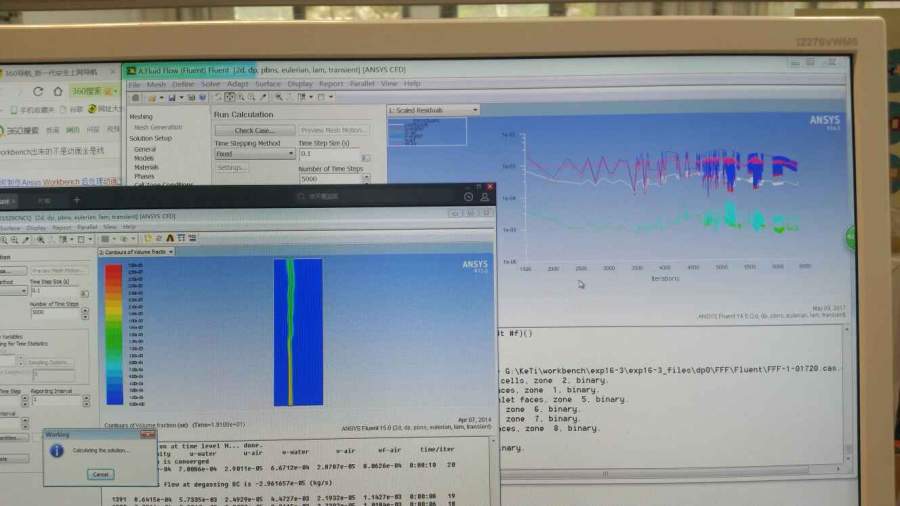The width and height of the screenshot is (900, 506).
Task: Click the floppy-disk Write file icon in rear Fluent
Action: [x=172, y=98]
